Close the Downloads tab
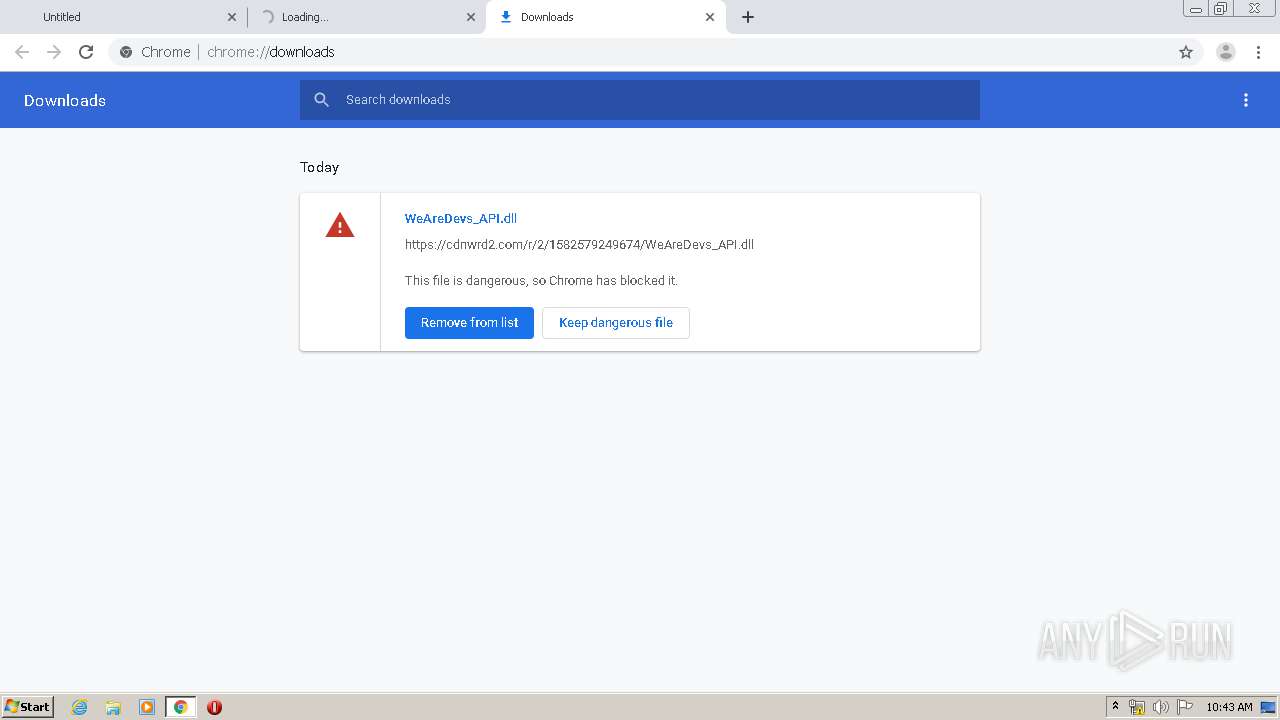 pyautogui.click(x=710, y=17)
